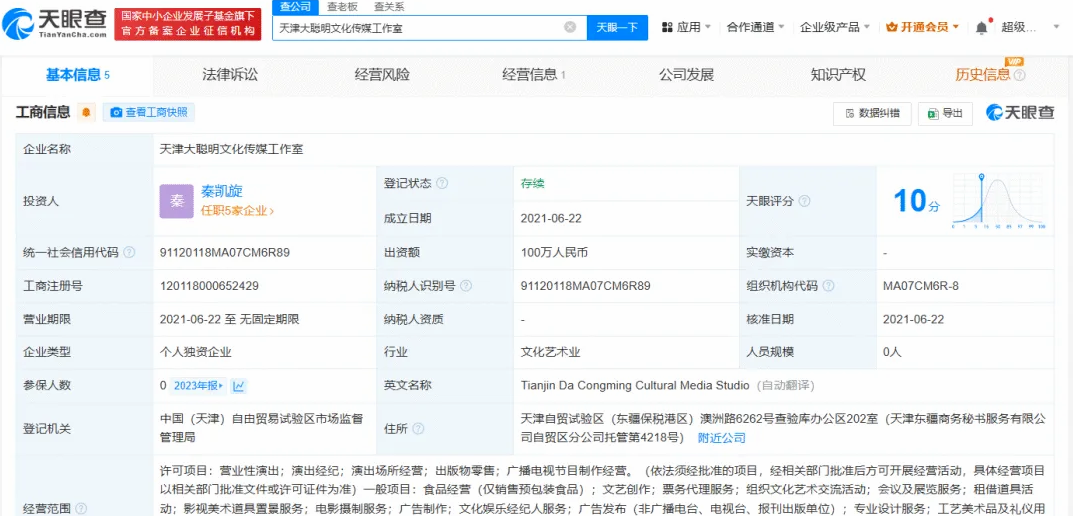
Task: Open the TianYanCha home logo
Action: point(55,24)
